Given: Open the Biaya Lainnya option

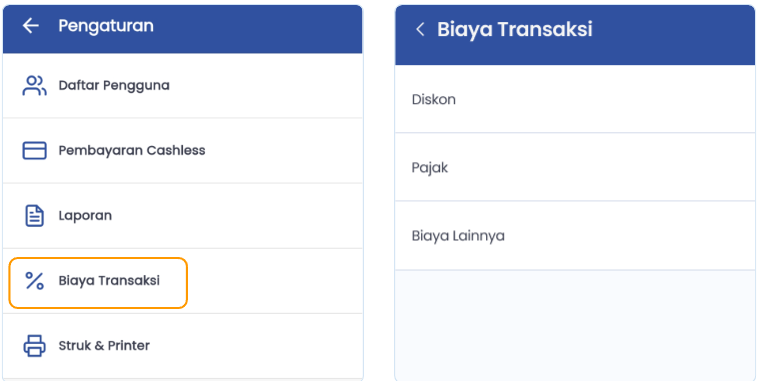Looking at the screenshot, I should click(x=575, y=236).
